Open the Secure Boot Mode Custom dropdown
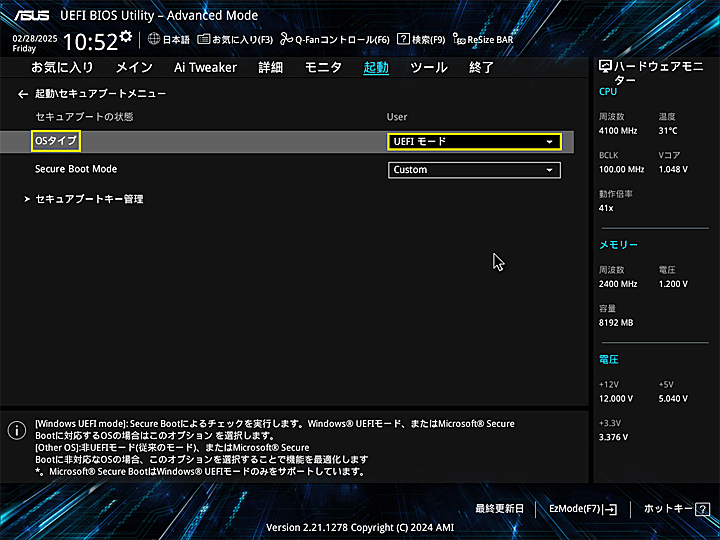The image size is (720, 540). [x=474, y=170]
